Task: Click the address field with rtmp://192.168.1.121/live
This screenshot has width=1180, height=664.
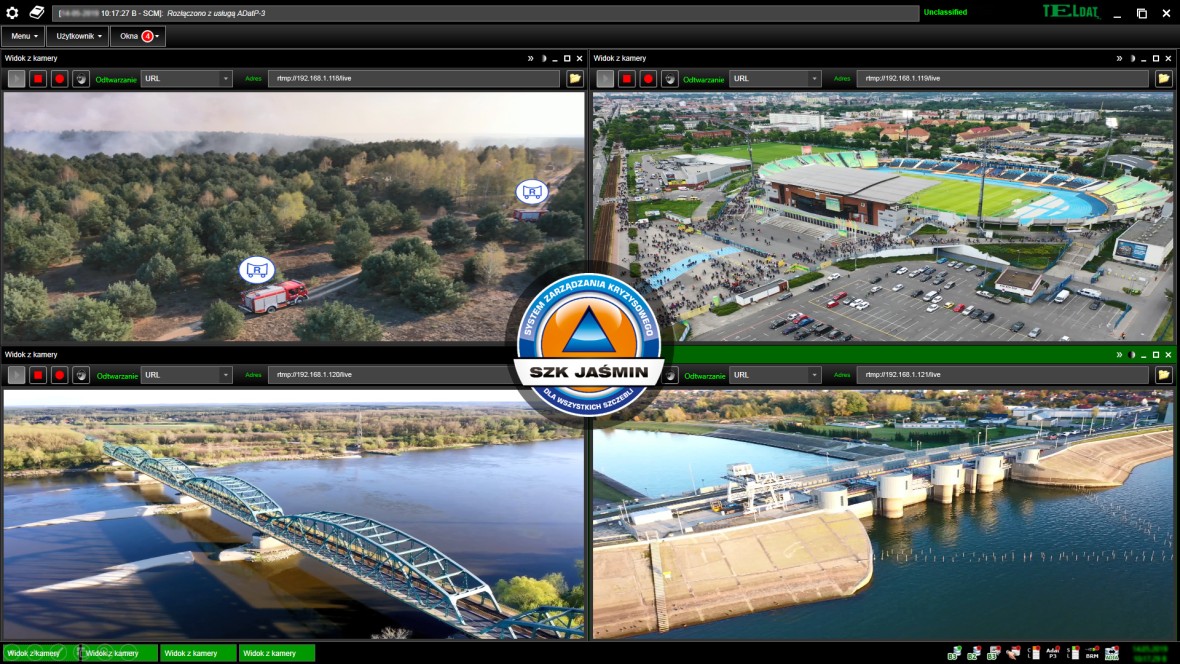Action: point(1003,375)
